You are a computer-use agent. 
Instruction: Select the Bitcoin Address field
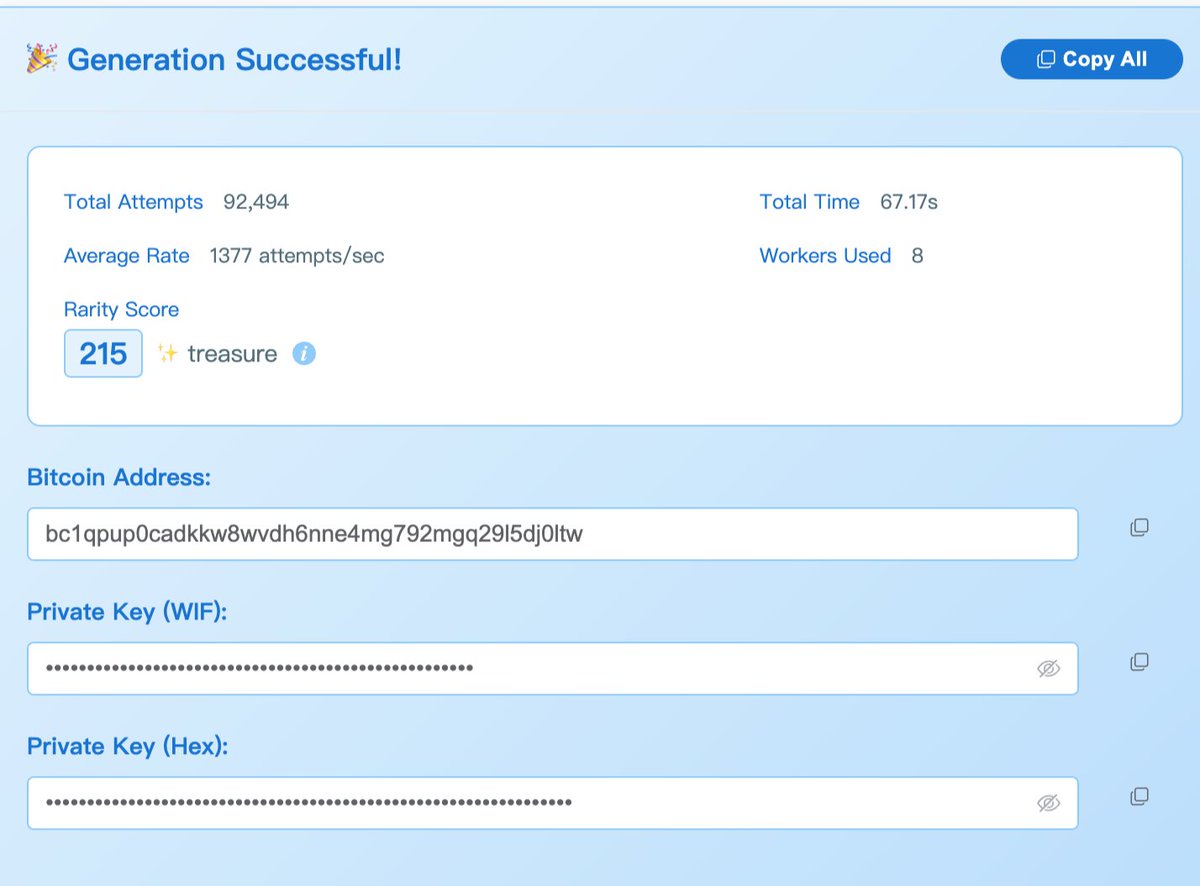coord(553,534)
